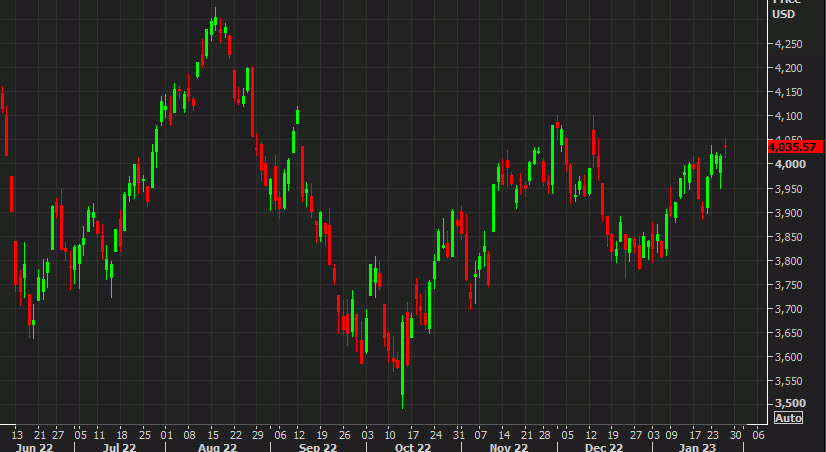
Task: Select the Oct 22 month label
Action: pos(412,447)
